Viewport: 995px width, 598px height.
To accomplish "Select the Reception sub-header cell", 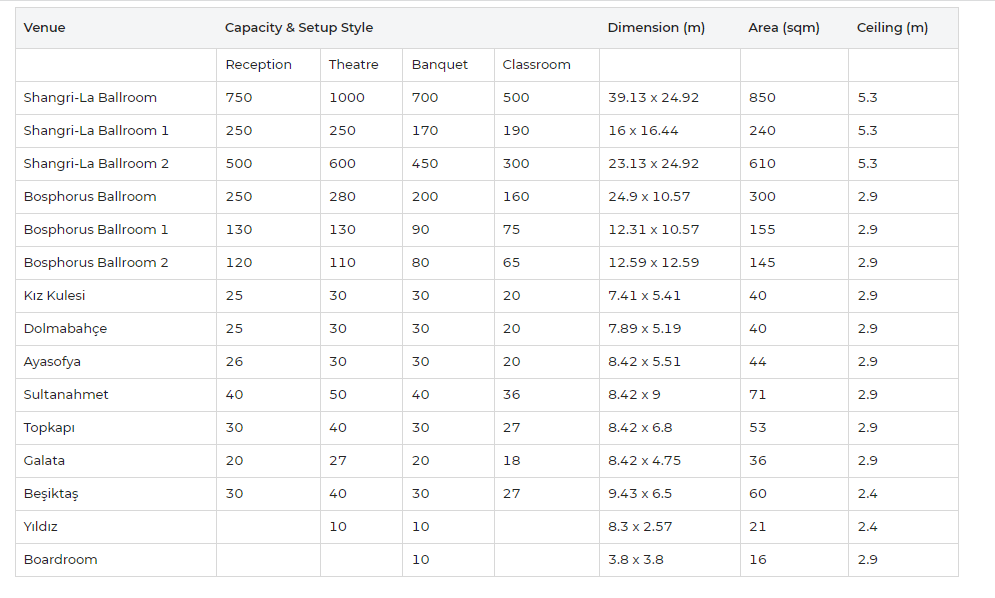I will tap(258, 65).
